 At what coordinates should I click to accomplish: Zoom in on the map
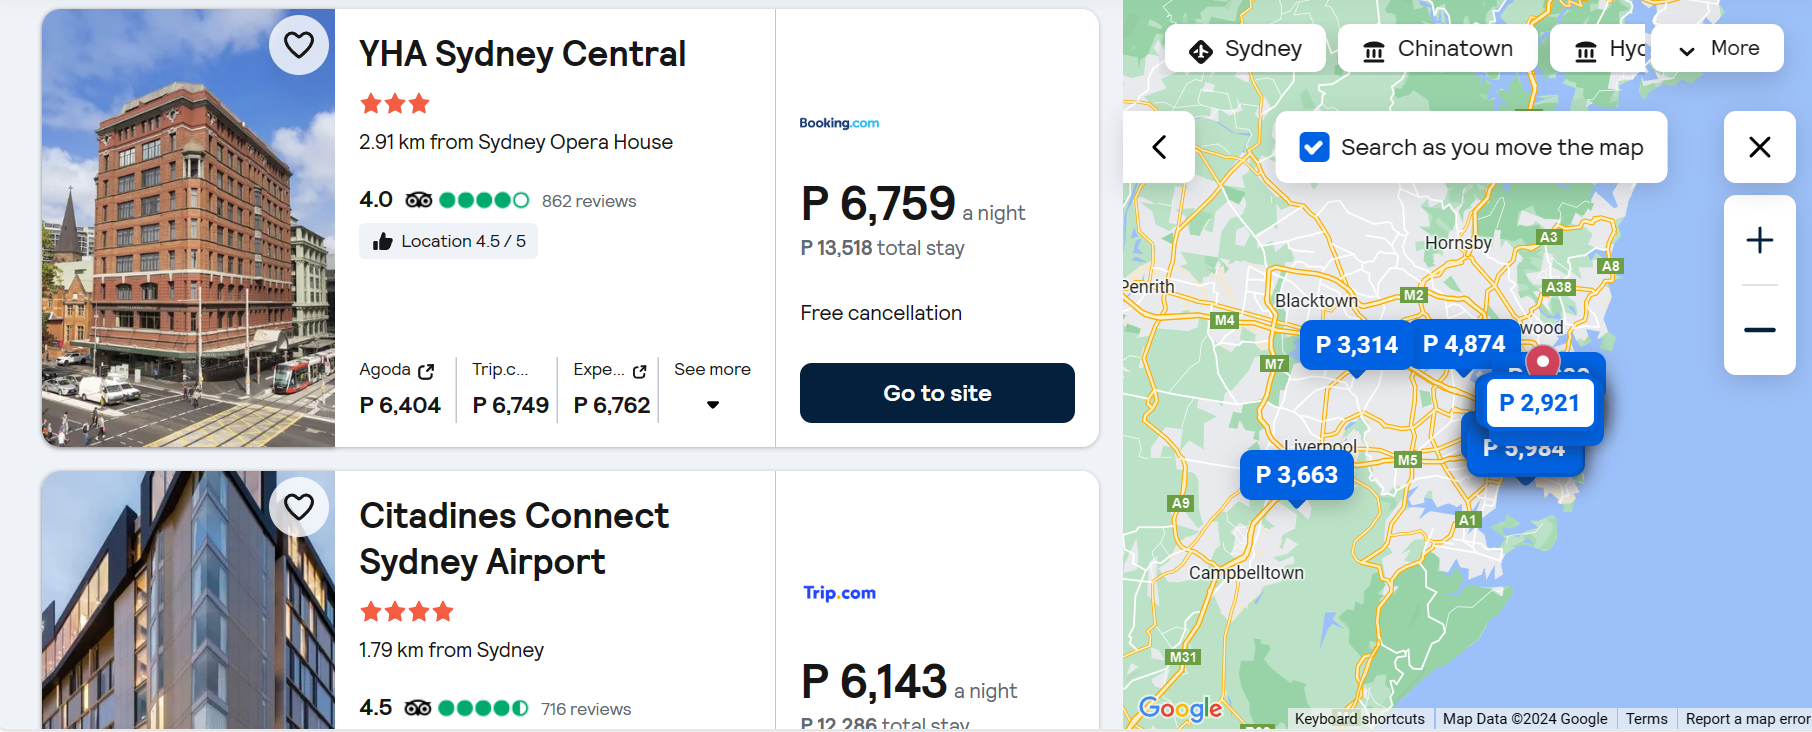1759,240
